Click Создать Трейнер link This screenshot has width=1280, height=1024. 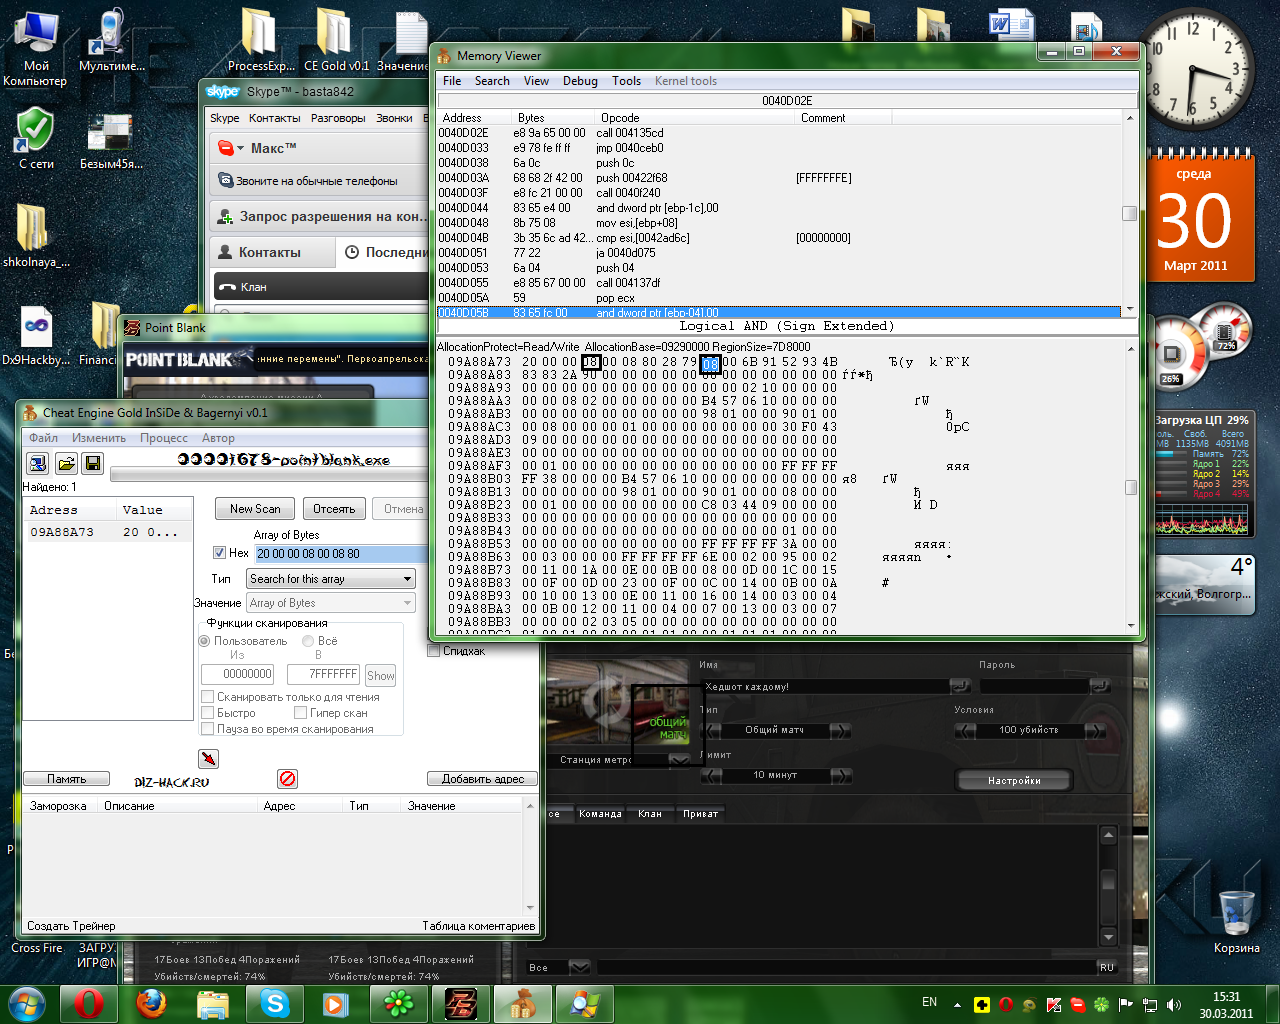[x=71, y=926]
